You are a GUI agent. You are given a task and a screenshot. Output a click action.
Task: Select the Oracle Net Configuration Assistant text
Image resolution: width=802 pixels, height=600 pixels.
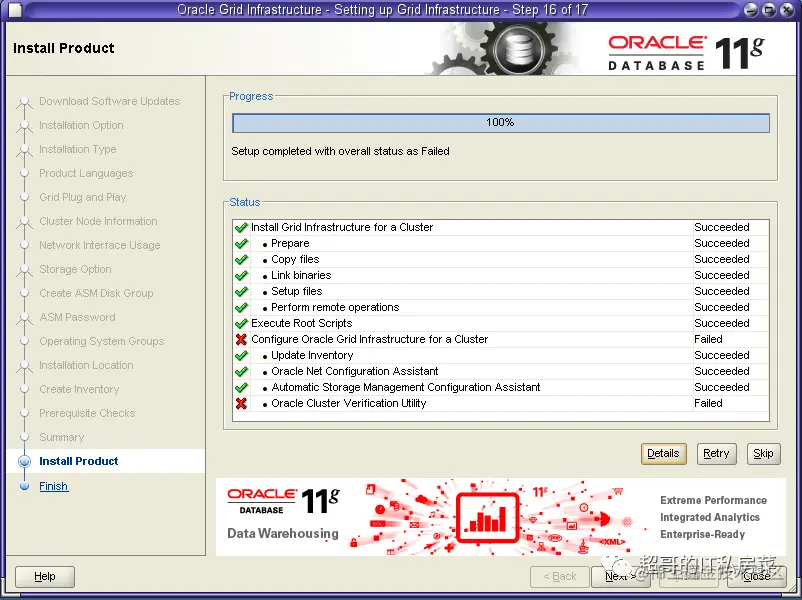click(x=354, y=371)
